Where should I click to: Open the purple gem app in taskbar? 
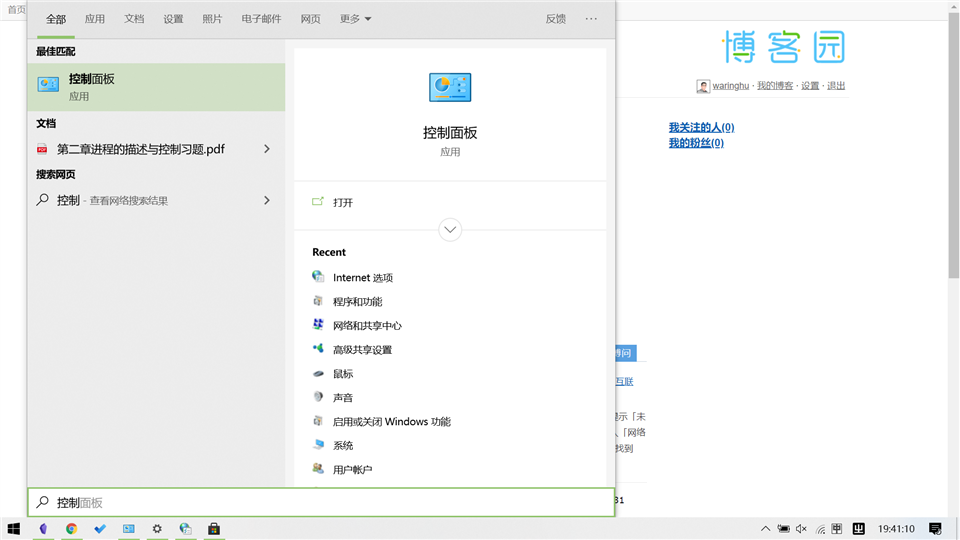pos(43,528)
